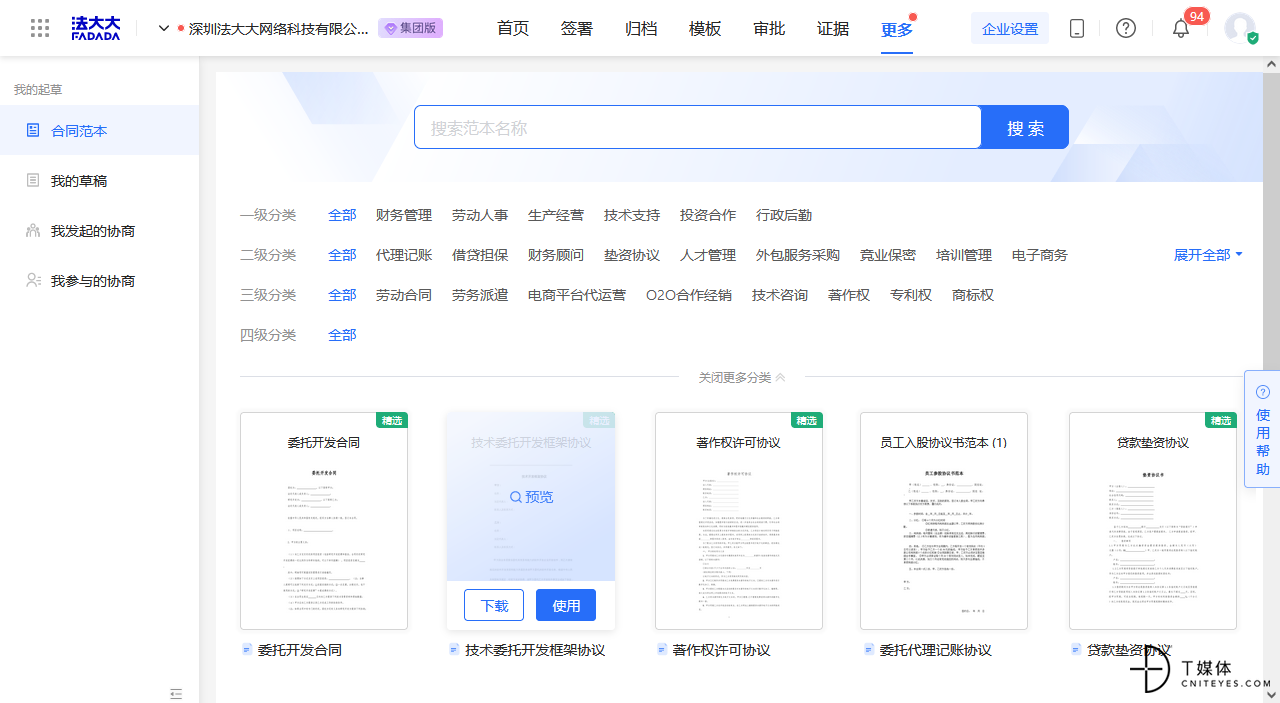1280x703 pixels.
Task: Click the 我的草稿 sidebar icon
Action: point(33,181)
